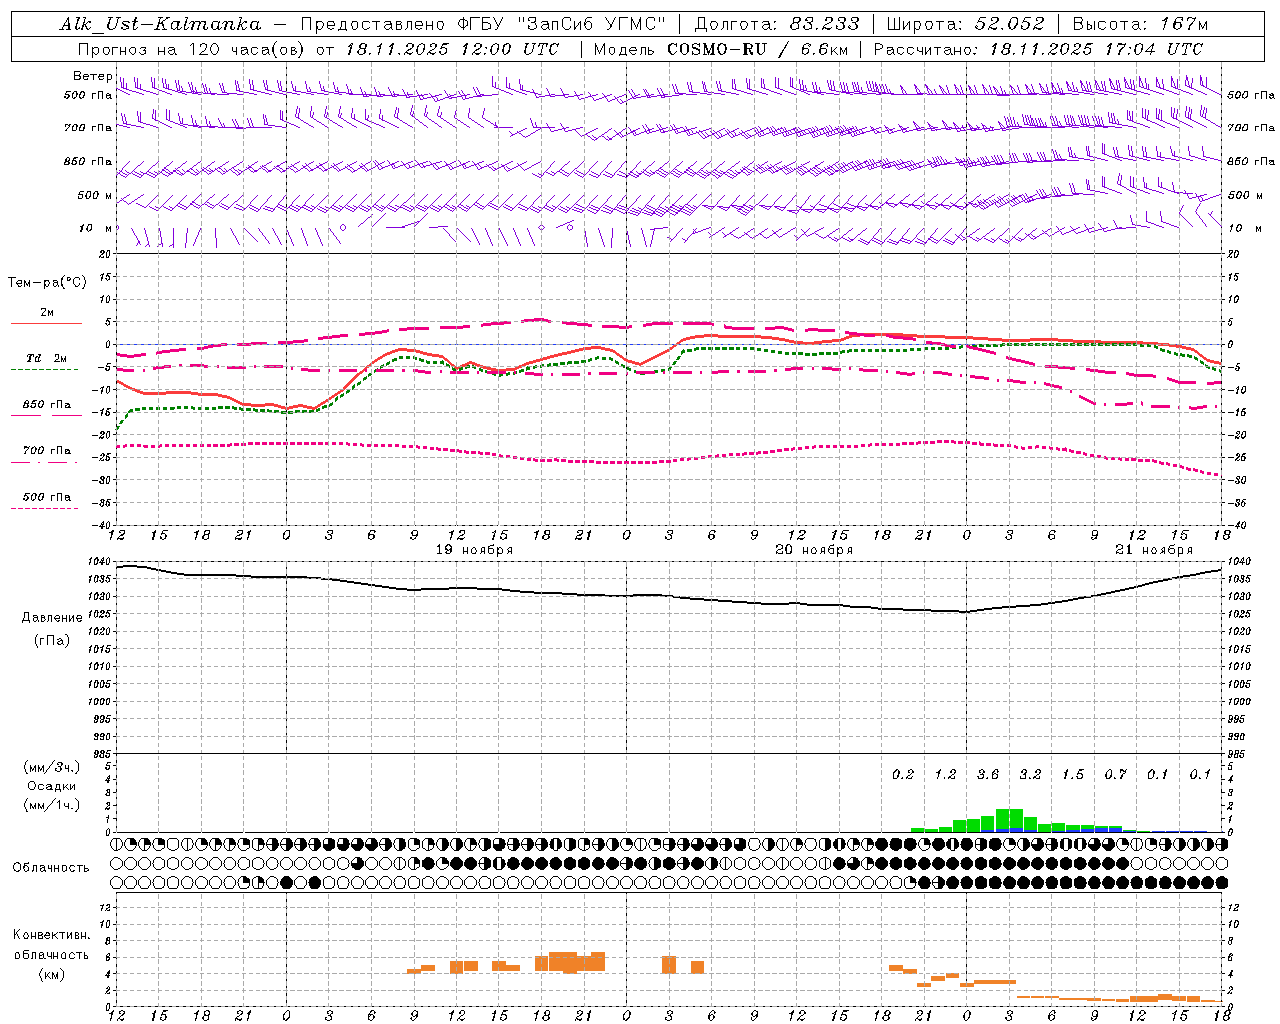
Task: Click the elevation text Высота: 167м
Action: pyautogui.click(x=1140, y=24)
